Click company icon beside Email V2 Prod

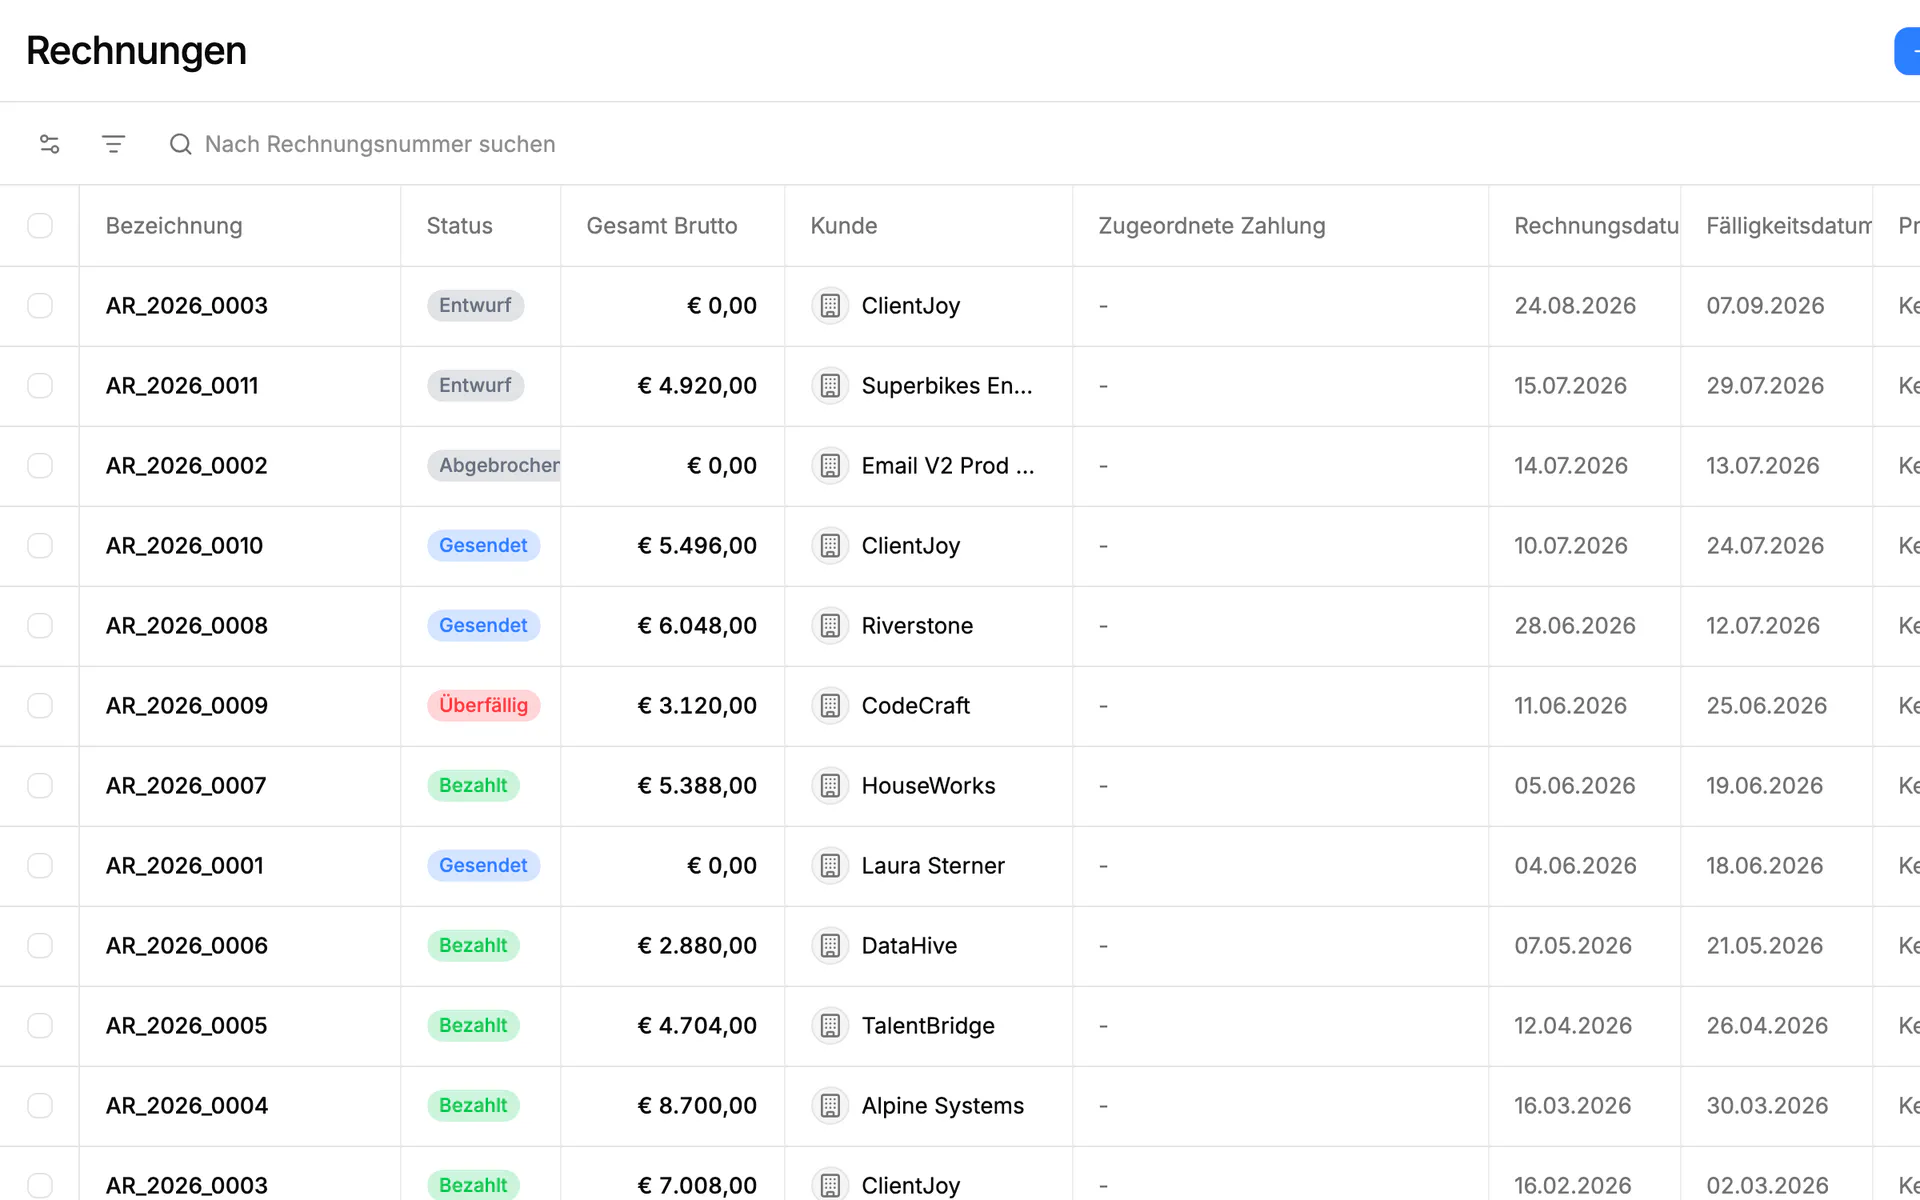point(830,466)
